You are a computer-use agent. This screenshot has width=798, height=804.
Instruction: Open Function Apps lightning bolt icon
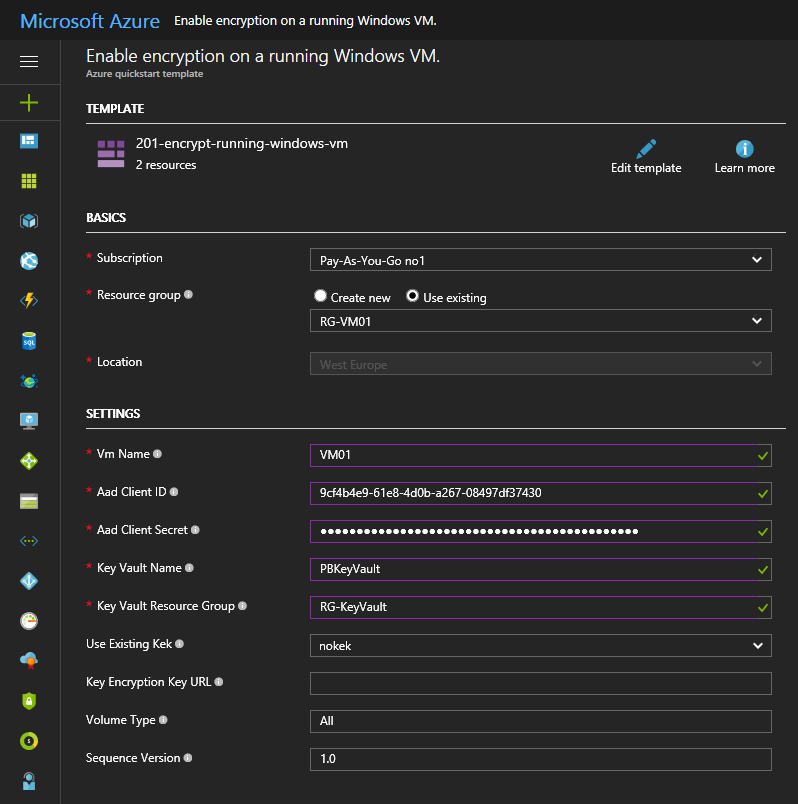point(29,301)
